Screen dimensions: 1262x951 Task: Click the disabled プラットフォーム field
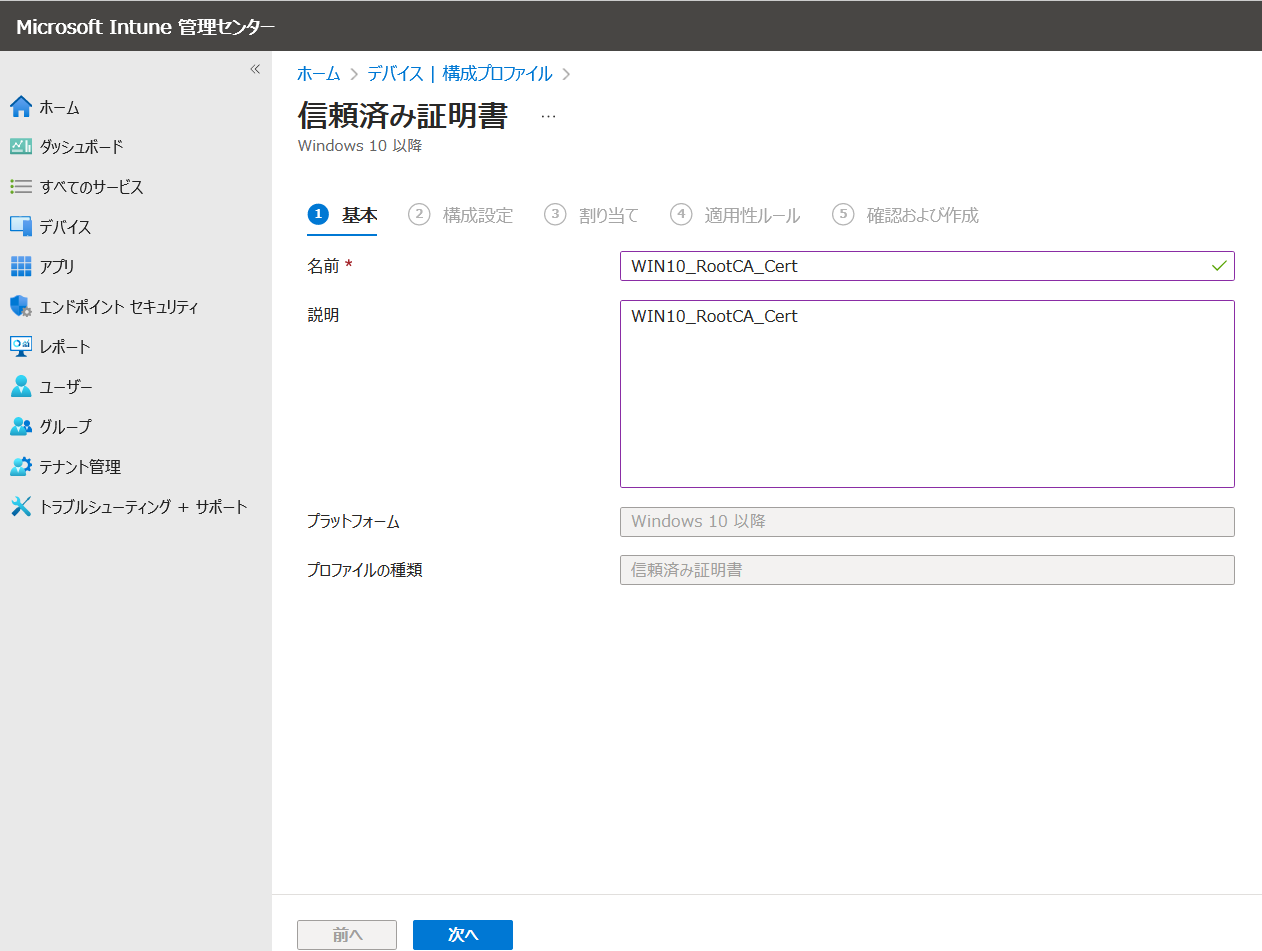point(927,521)
